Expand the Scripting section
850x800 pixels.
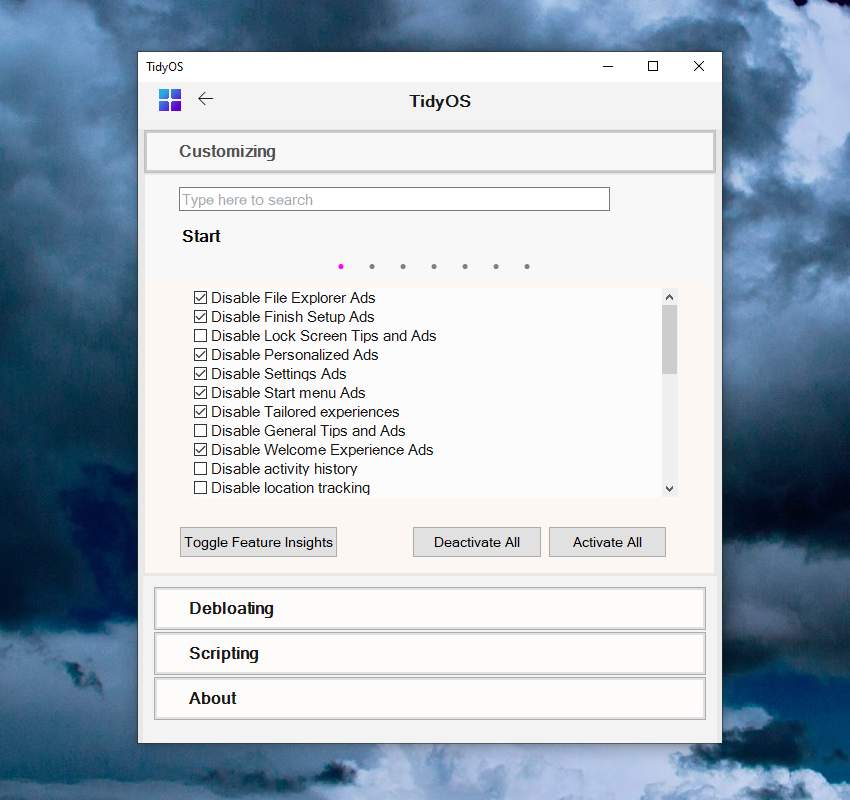click(430, 653)
